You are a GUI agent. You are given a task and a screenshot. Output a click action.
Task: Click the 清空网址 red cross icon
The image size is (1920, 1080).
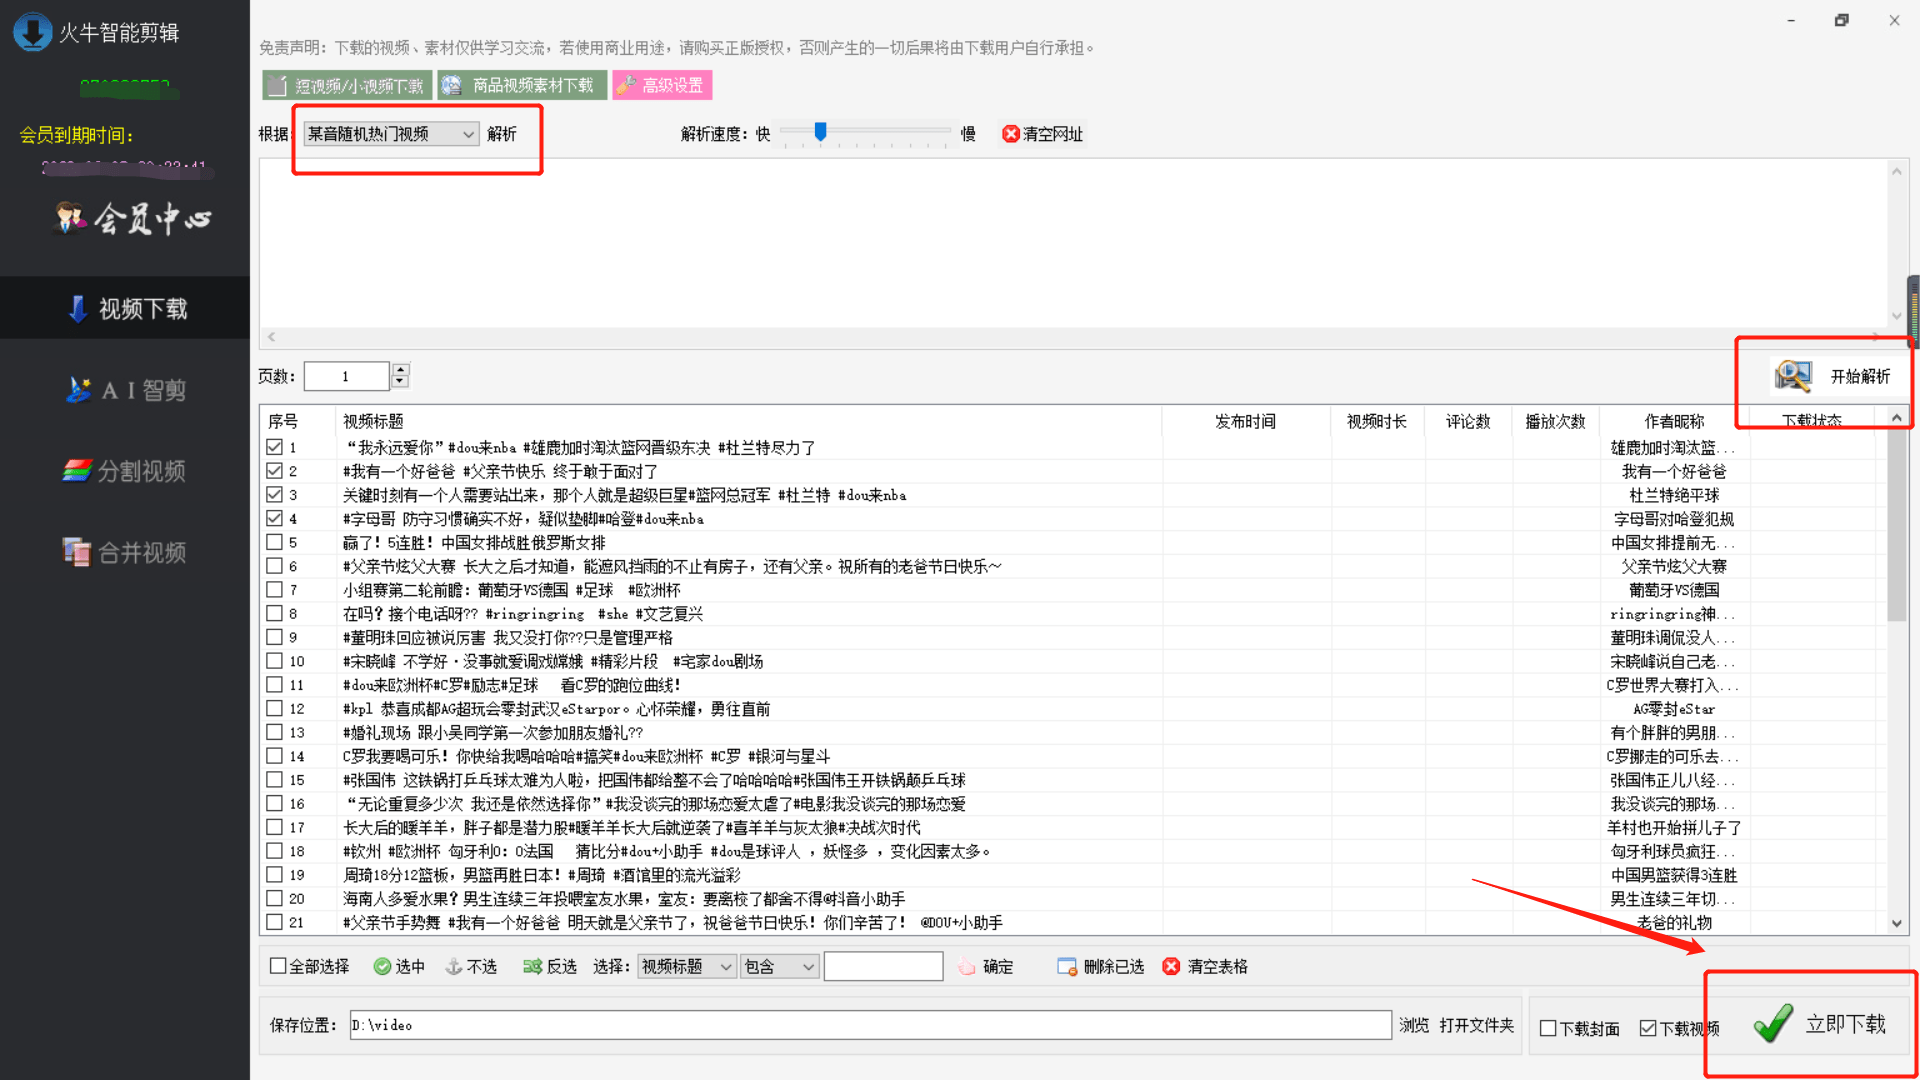coord(1010,134)
